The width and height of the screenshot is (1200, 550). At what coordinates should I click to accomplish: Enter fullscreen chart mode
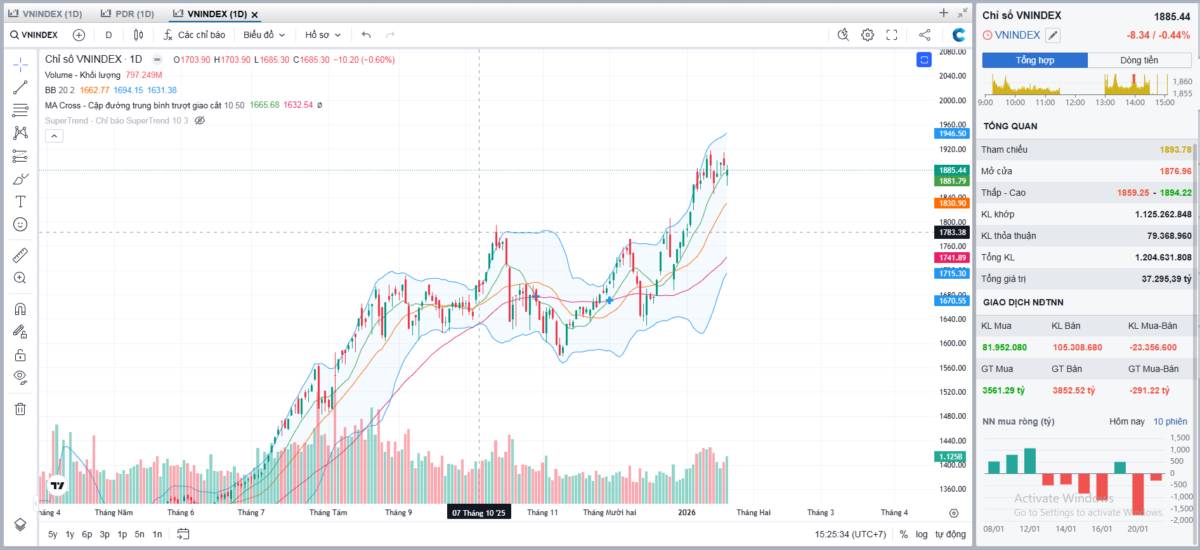click(891, 35)
